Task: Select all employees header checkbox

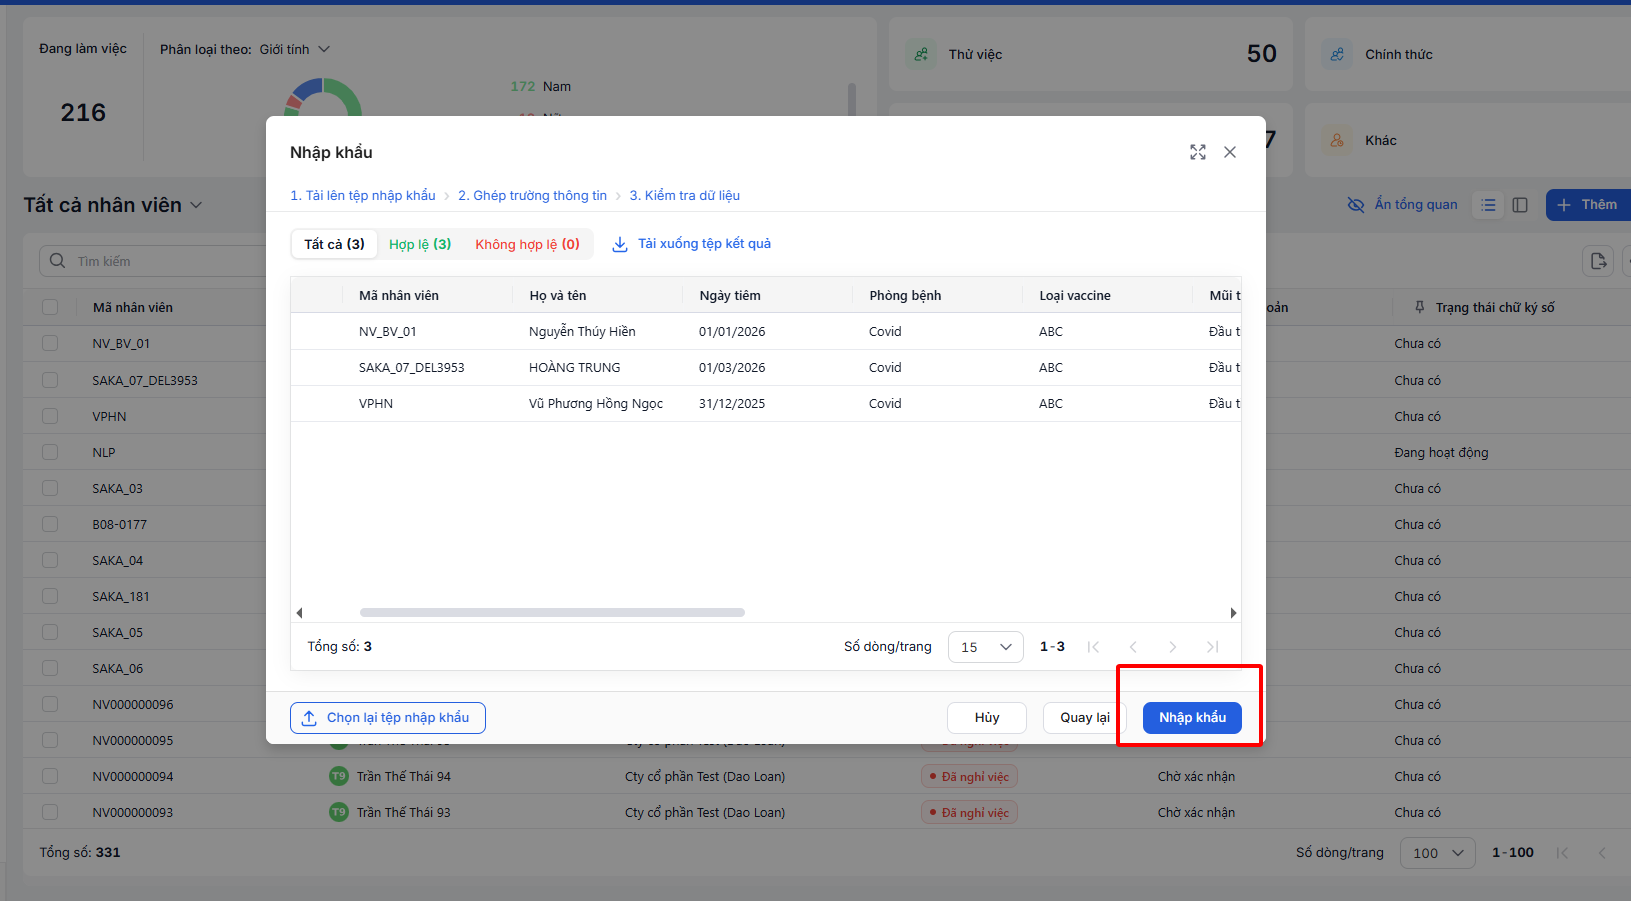Action: click(50, 307)
